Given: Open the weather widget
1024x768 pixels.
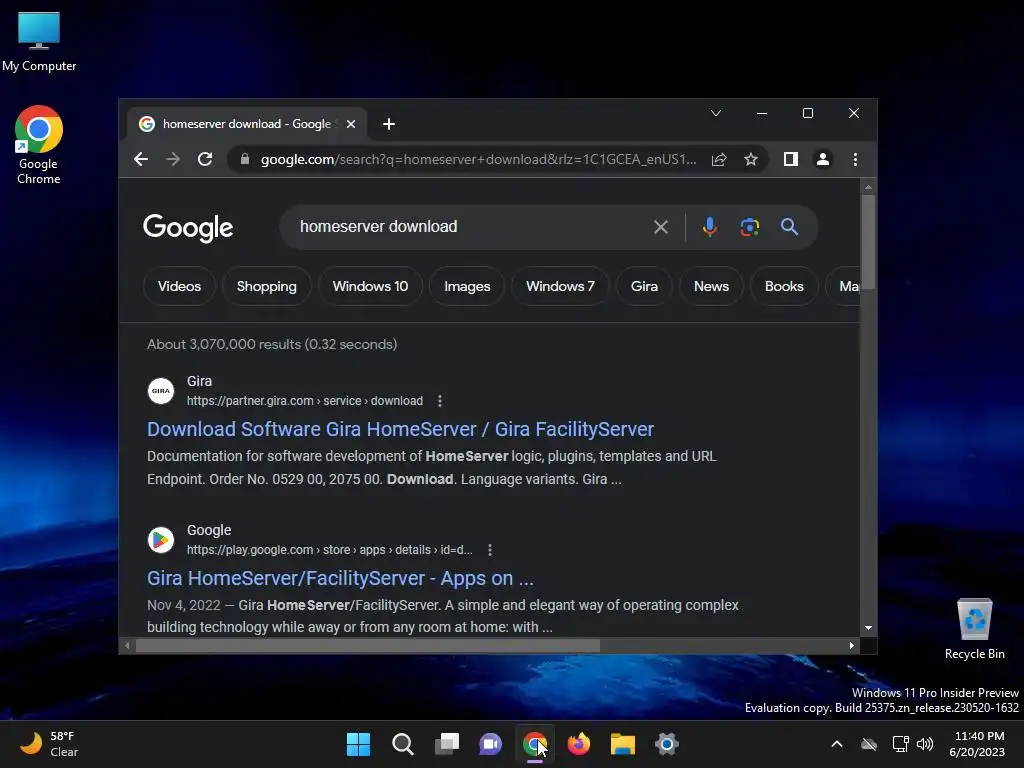Looking at the screenshot, I should click(49, 744).
